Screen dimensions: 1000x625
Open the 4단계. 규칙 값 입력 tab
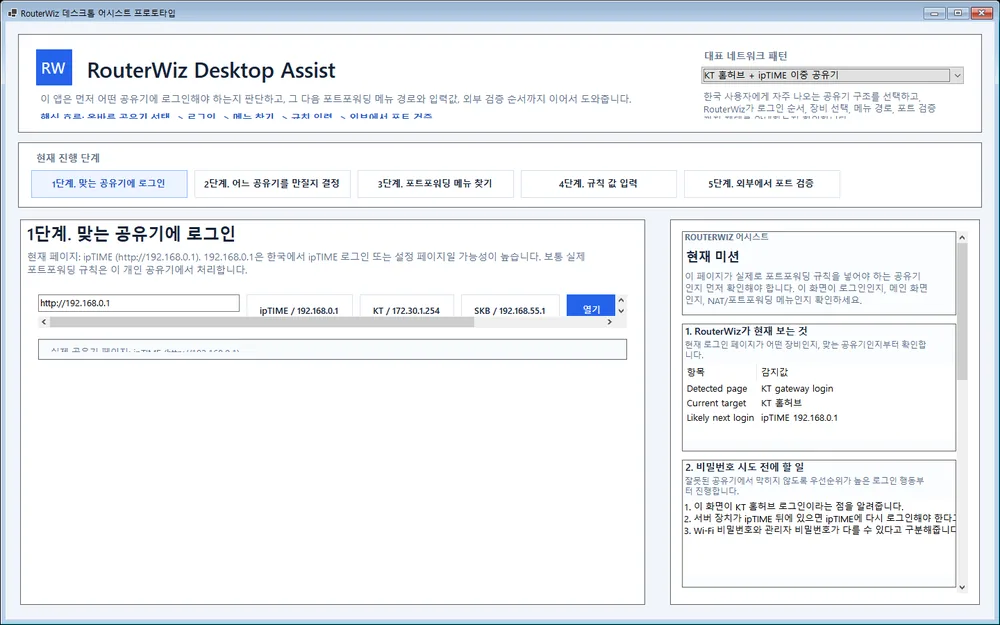(x=599, y=184)
